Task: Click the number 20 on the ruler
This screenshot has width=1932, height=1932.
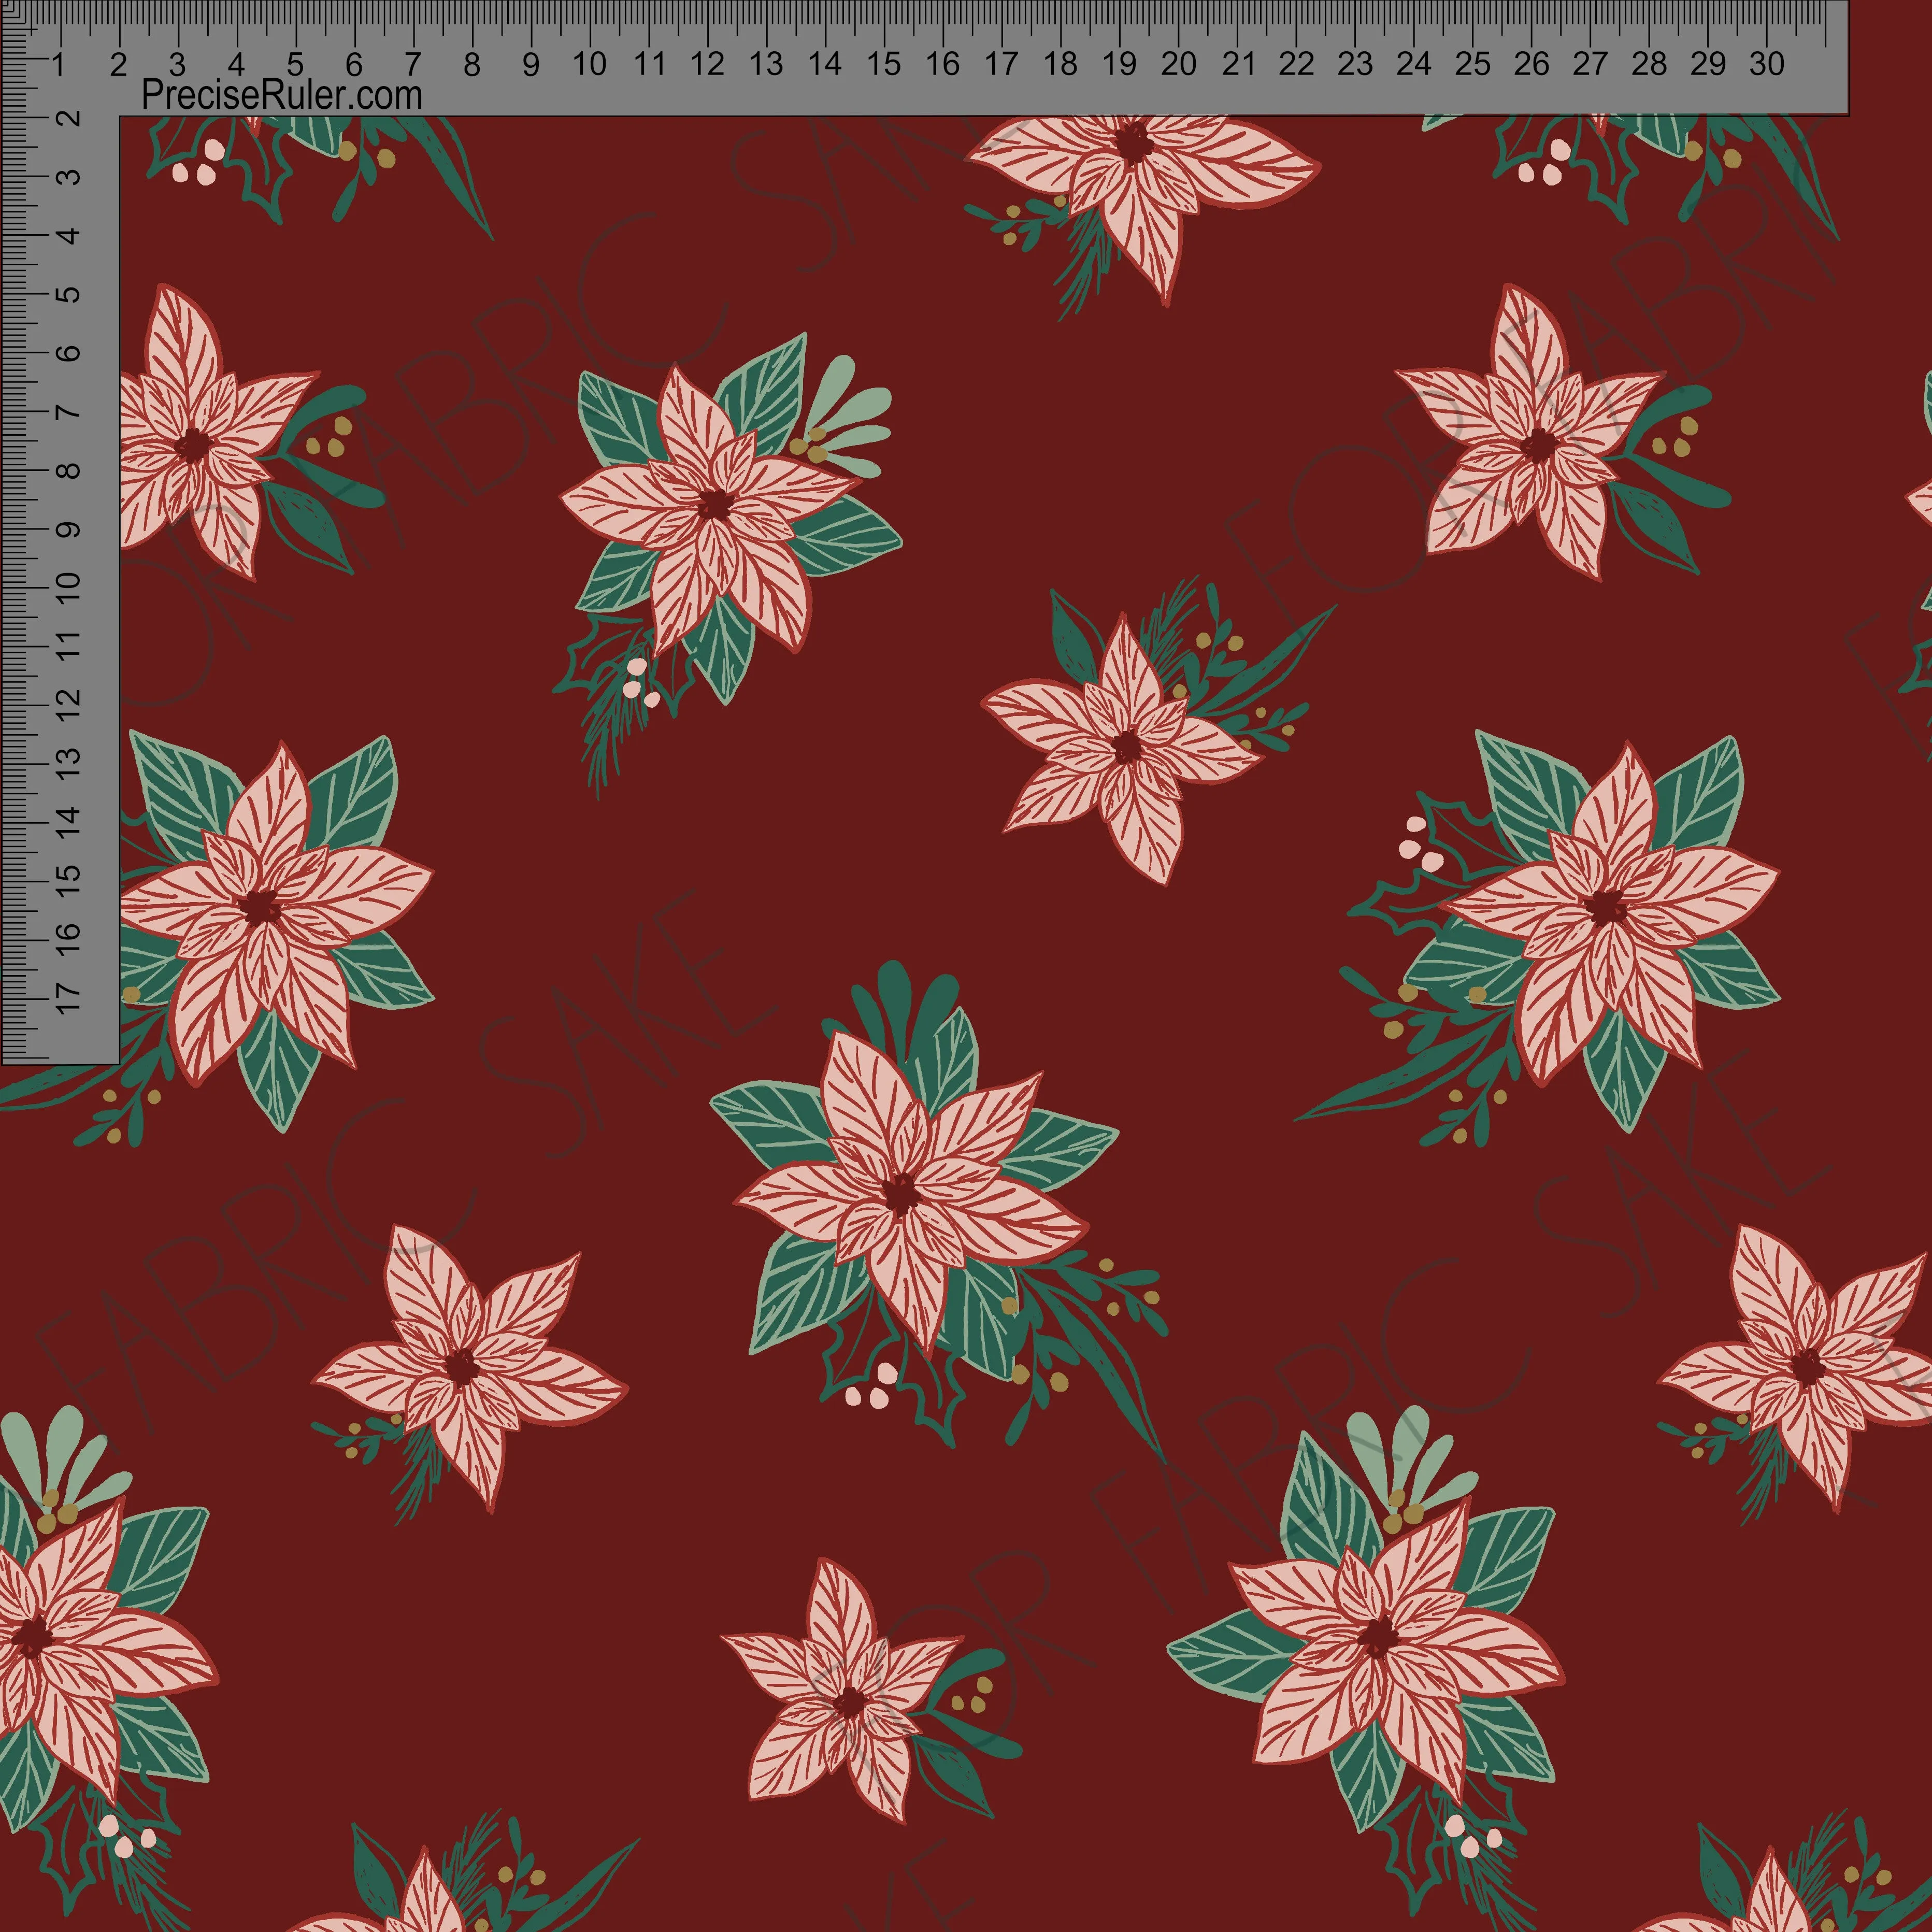Action: click(1178, 64)
